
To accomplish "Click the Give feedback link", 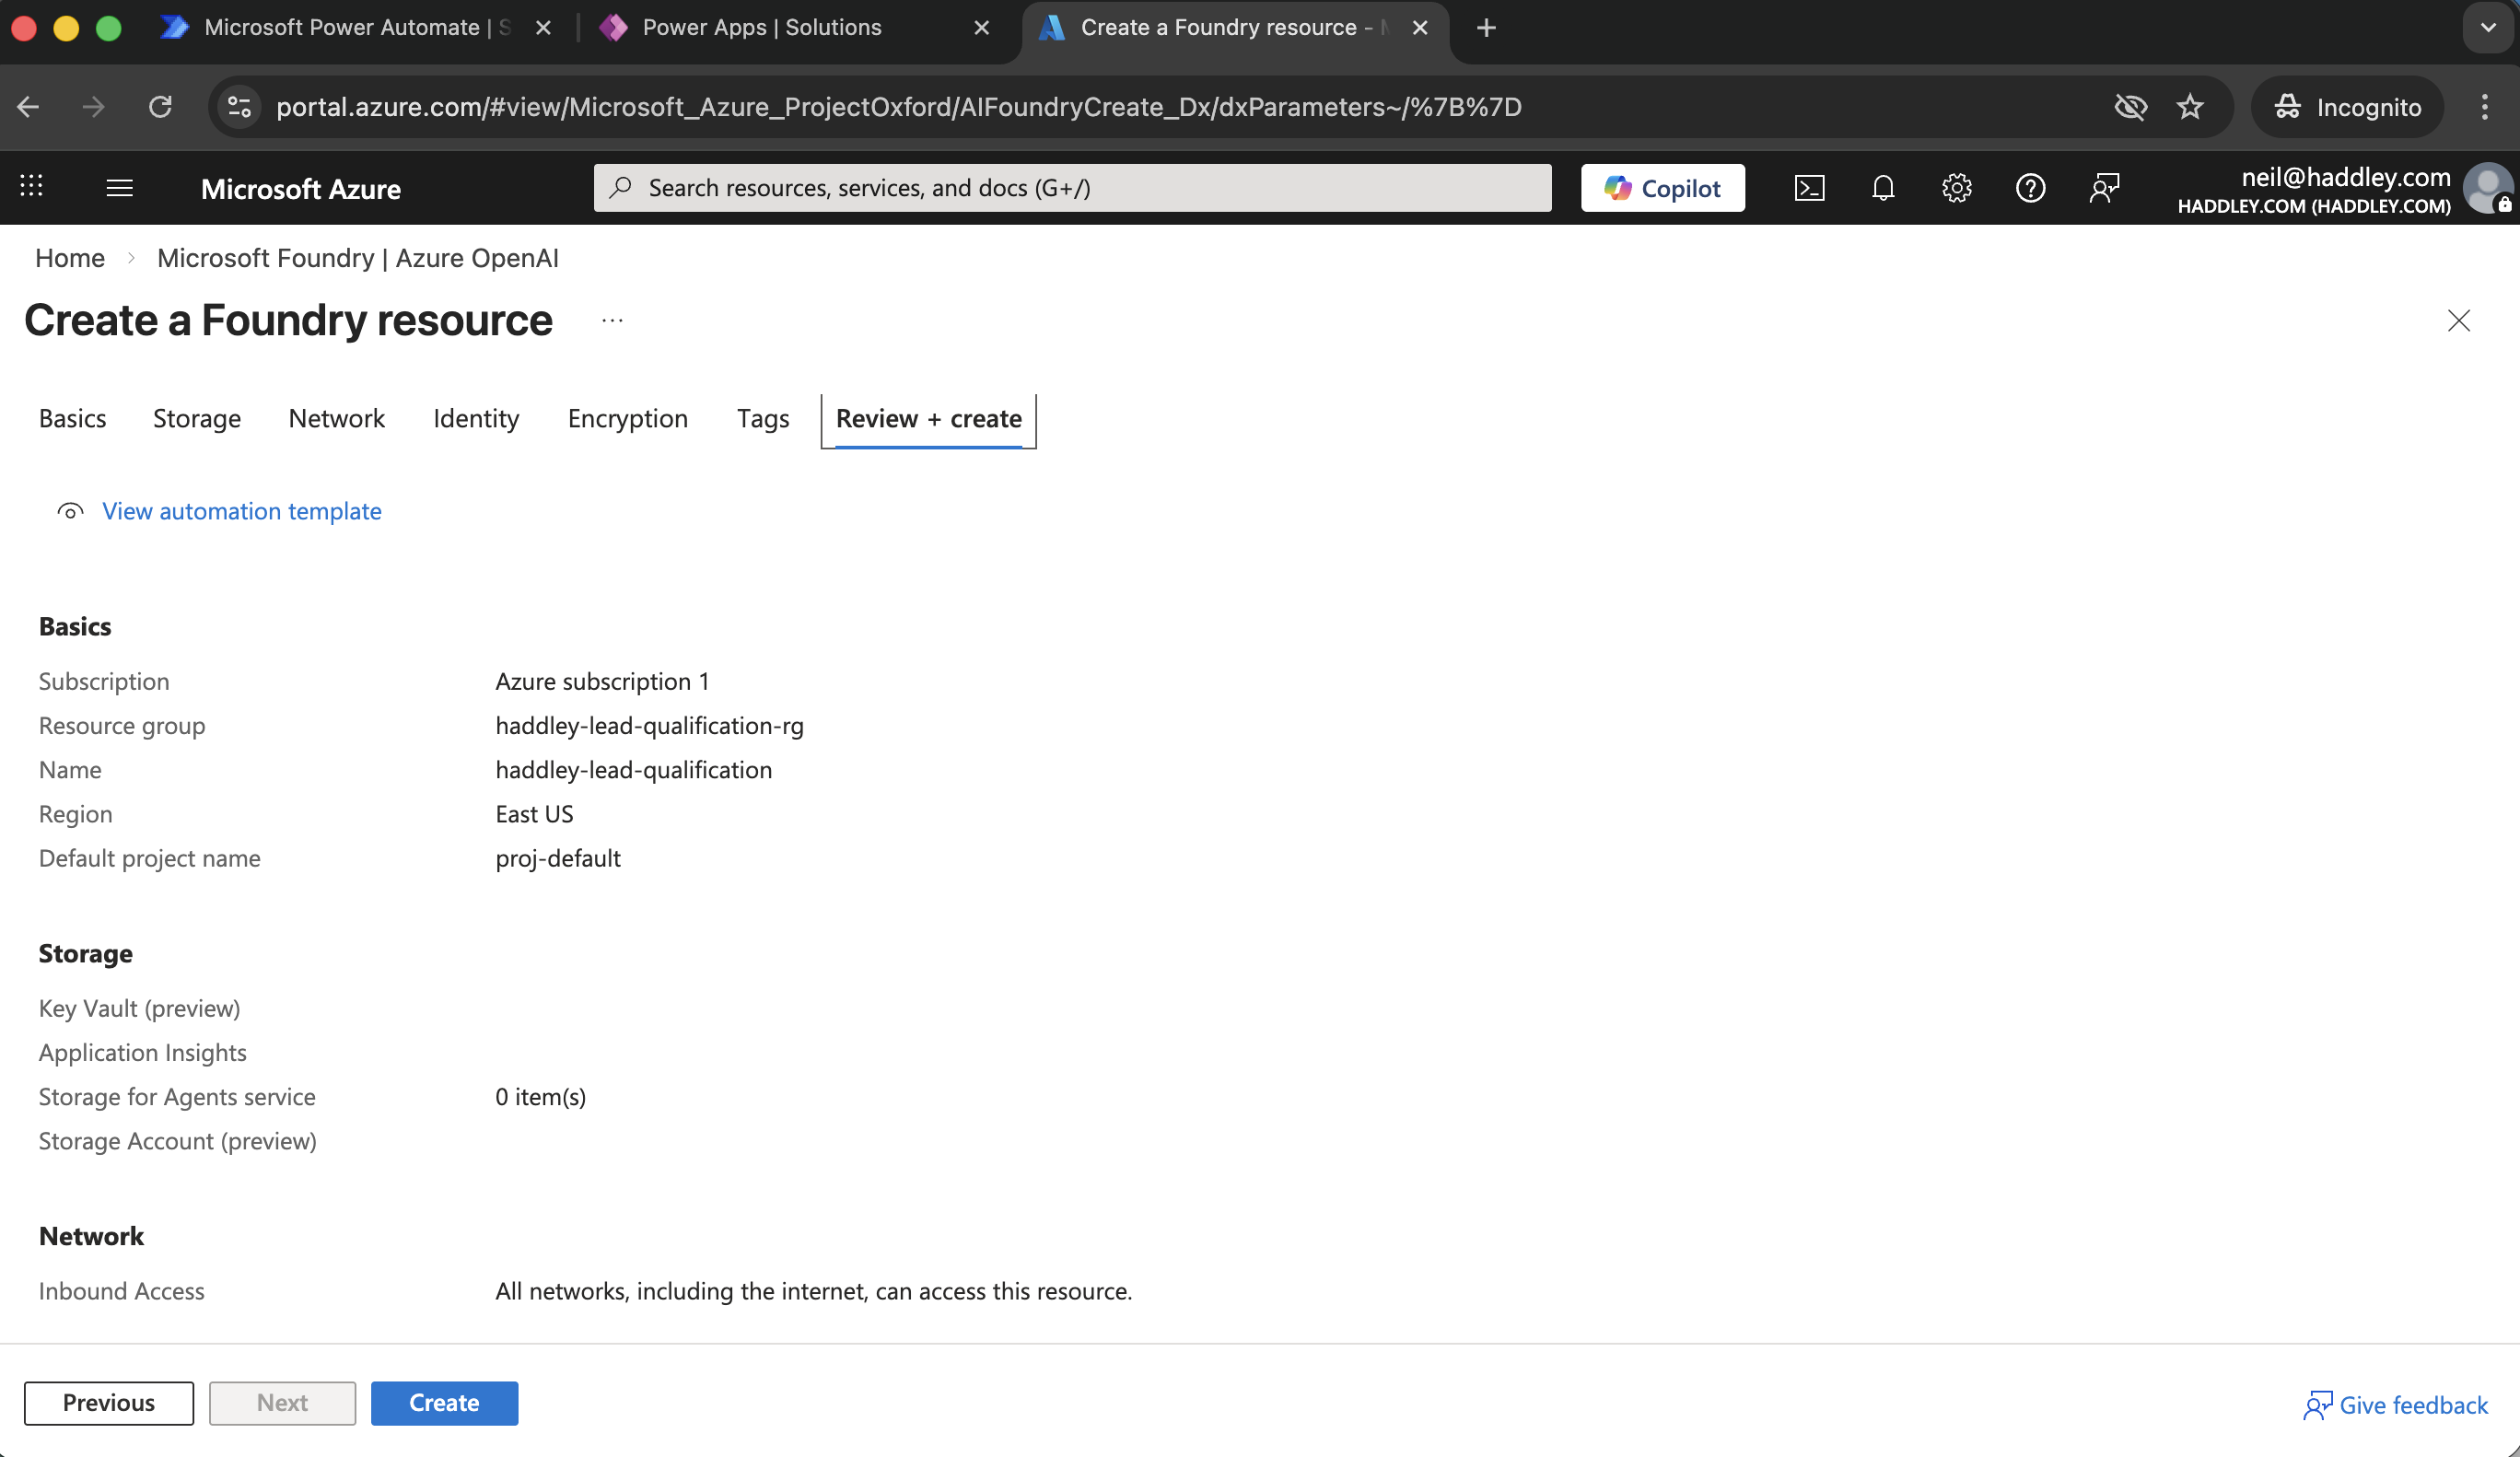I will click(x=2396, y=1405).
